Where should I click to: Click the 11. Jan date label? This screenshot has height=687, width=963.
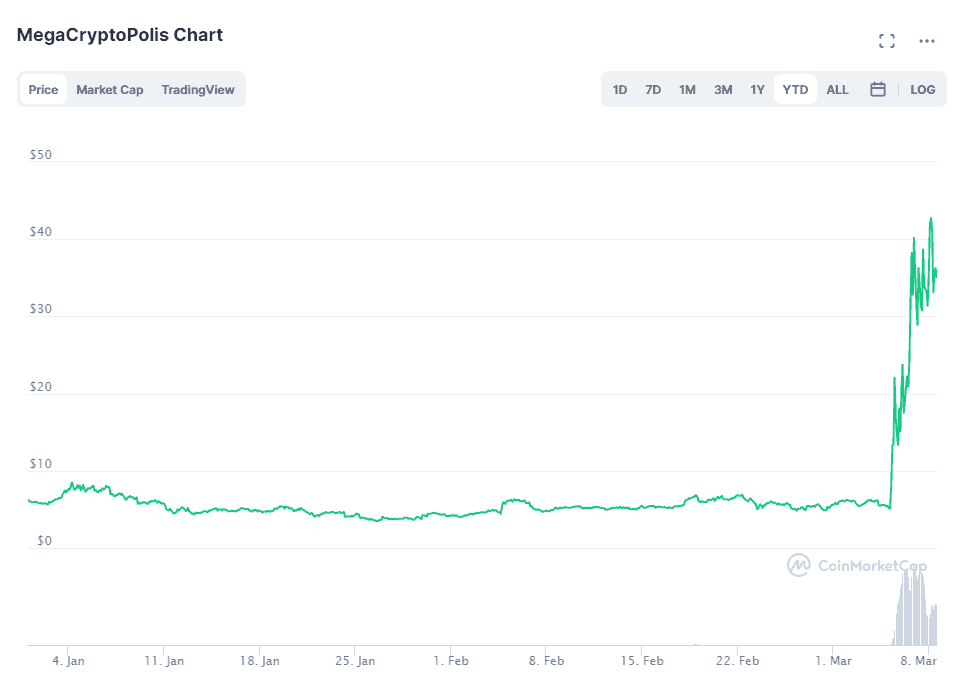[x=164, y=661]
